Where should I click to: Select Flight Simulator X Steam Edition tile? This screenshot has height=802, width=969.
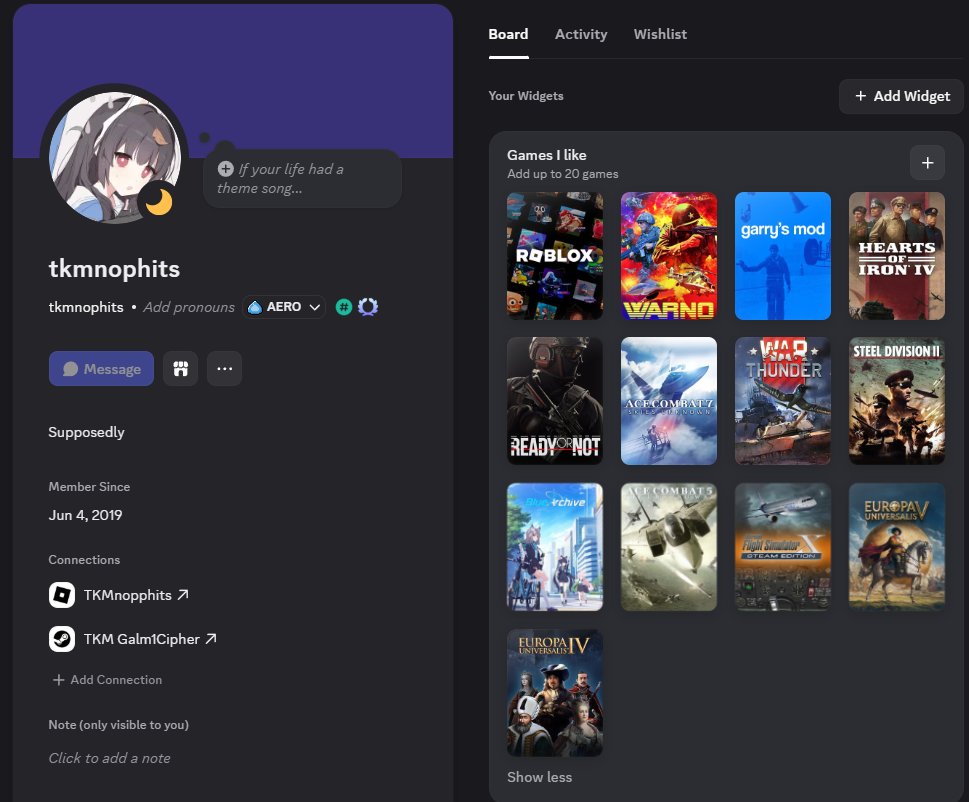pyautogui.click(x=783, y=547)
